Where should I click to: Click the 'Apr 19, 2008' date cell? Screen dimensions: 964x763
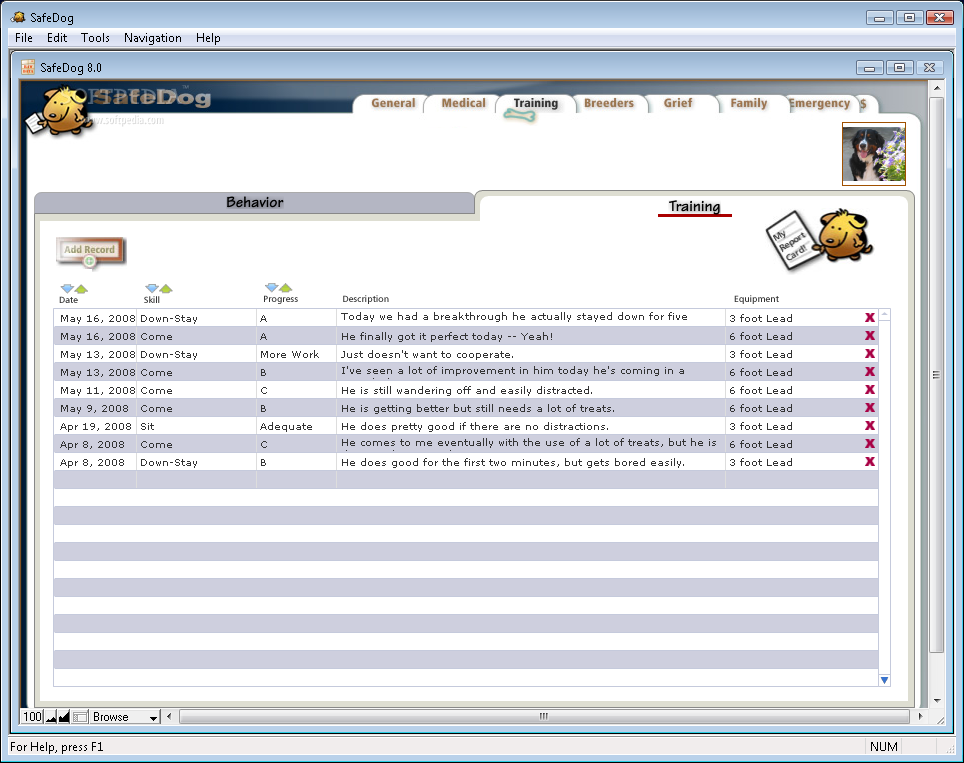95,426
